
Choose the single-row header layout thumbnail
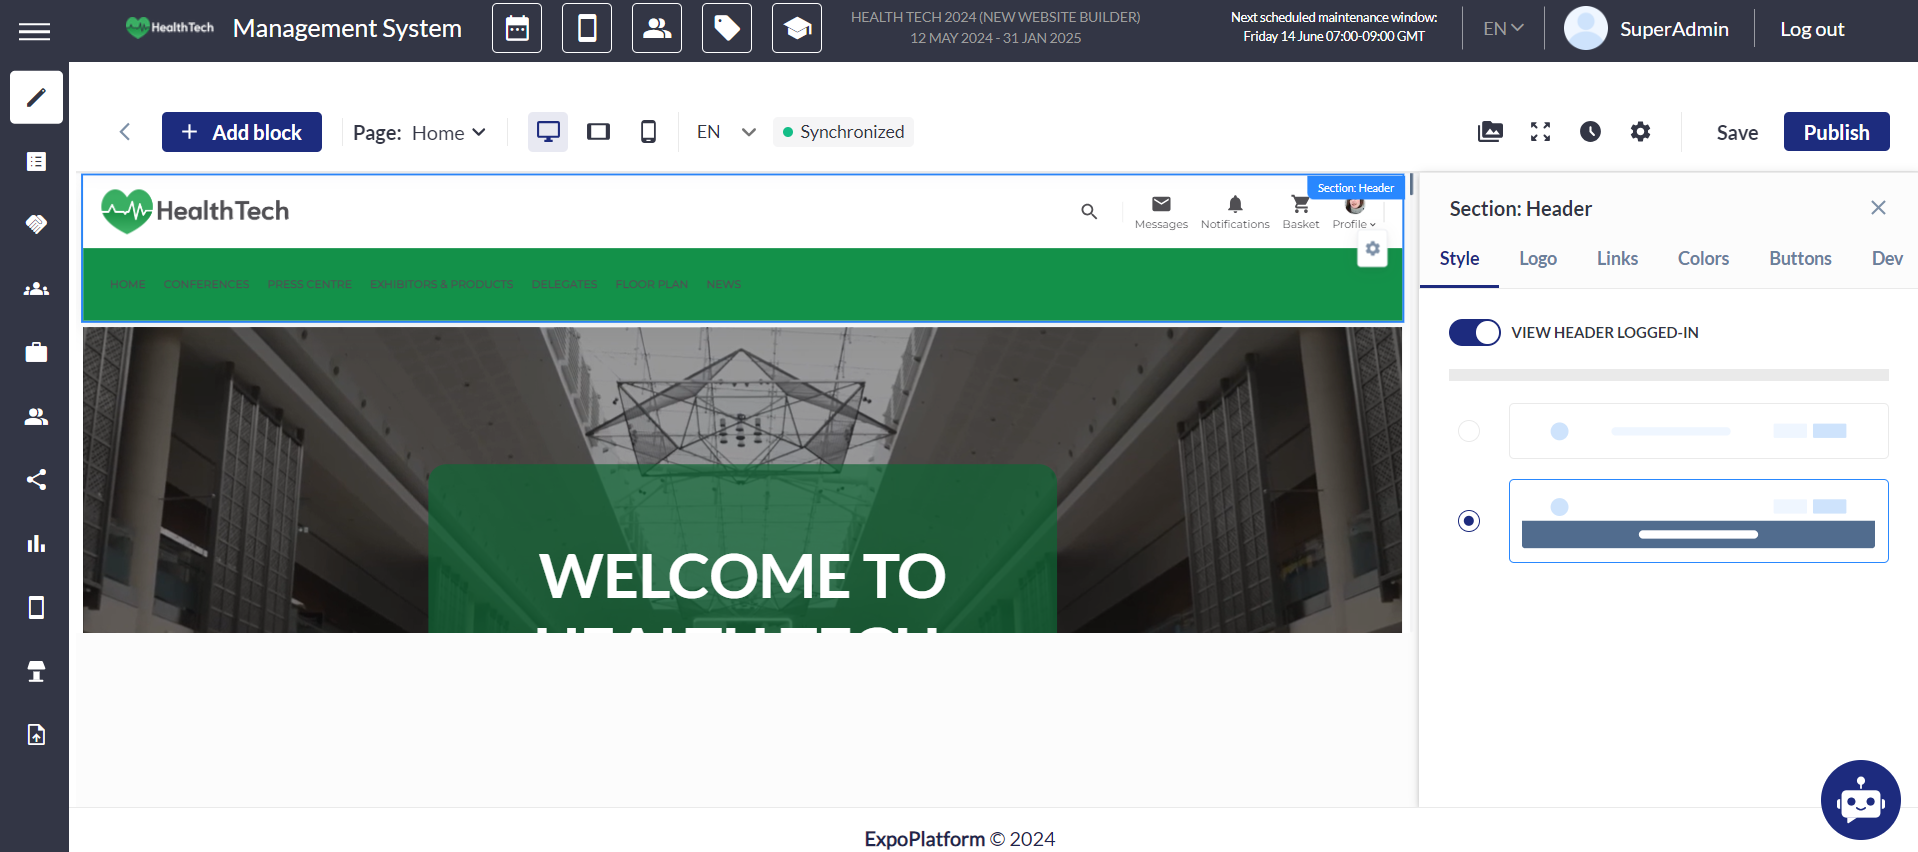[1698, 431]
